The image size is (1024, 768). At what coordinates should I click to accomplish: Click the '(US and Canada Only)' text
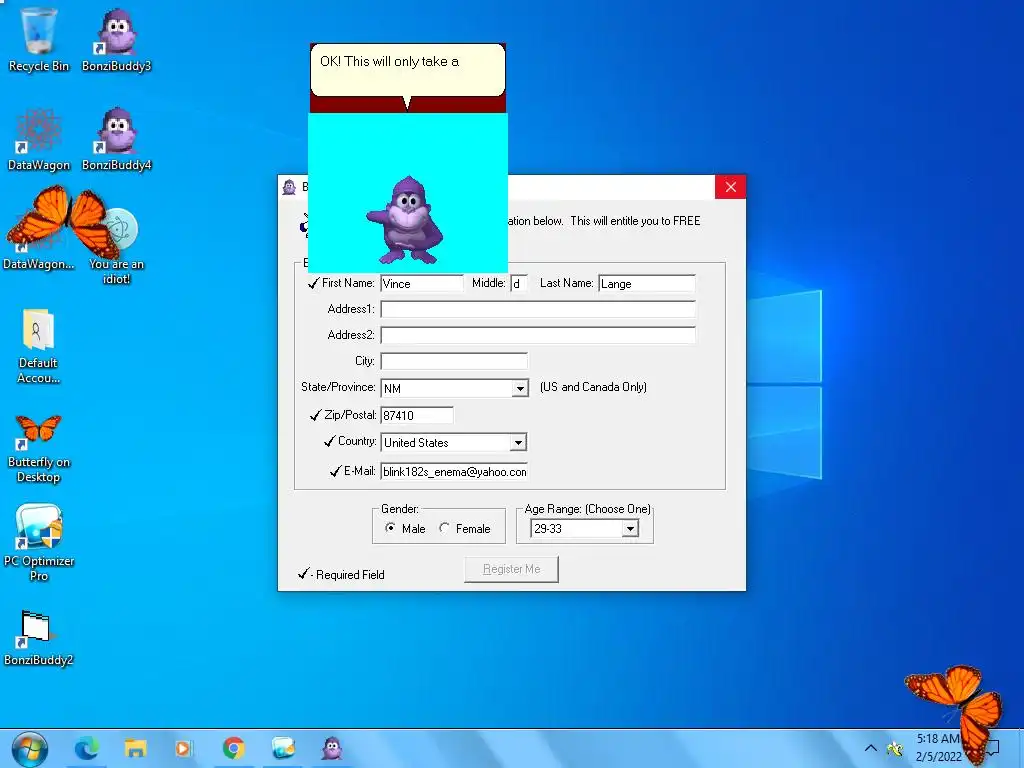tap(593, 387)
